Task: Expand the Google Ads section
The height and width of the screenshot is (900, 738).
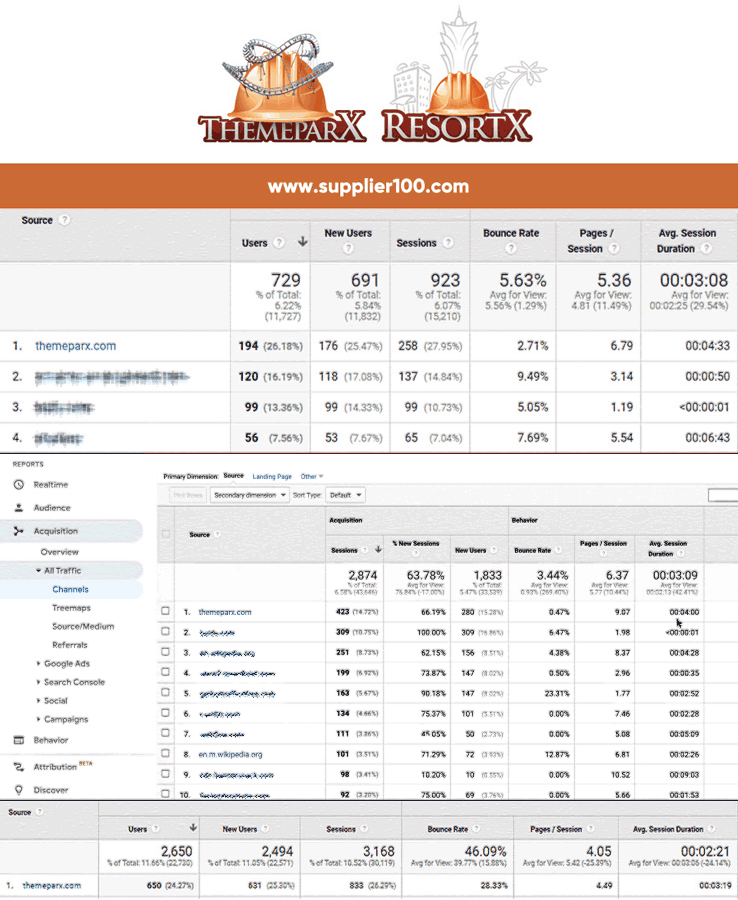Action: [38, 664]
